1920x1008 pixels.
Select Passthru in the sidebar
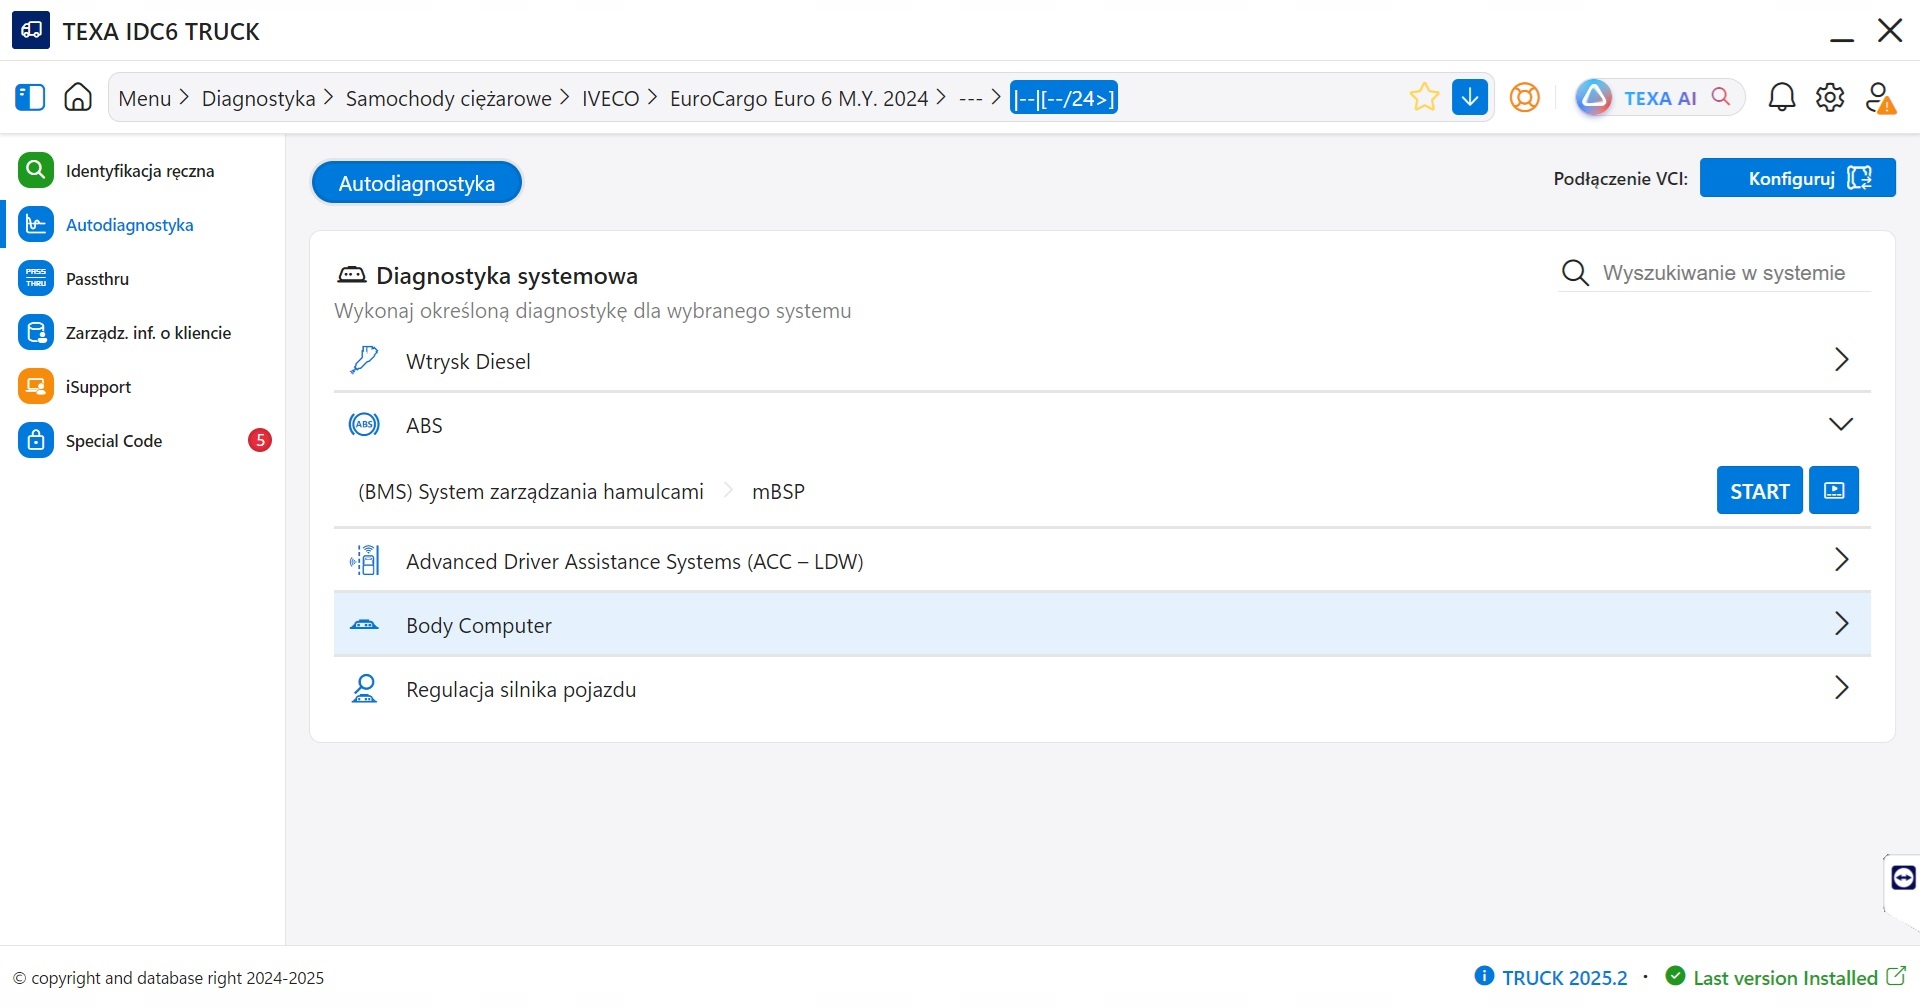click(x=97, y=279)
